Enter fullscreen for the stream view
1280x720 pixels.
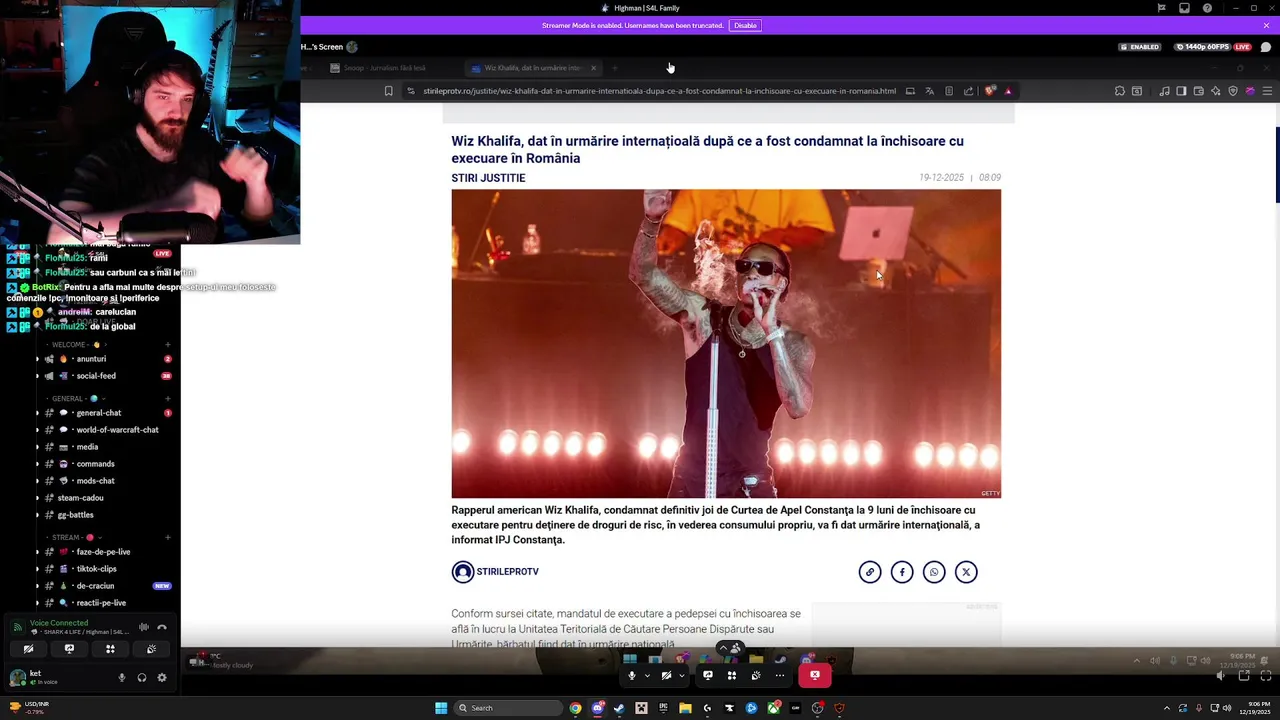pyautogui.click(x=1266, y=676)
